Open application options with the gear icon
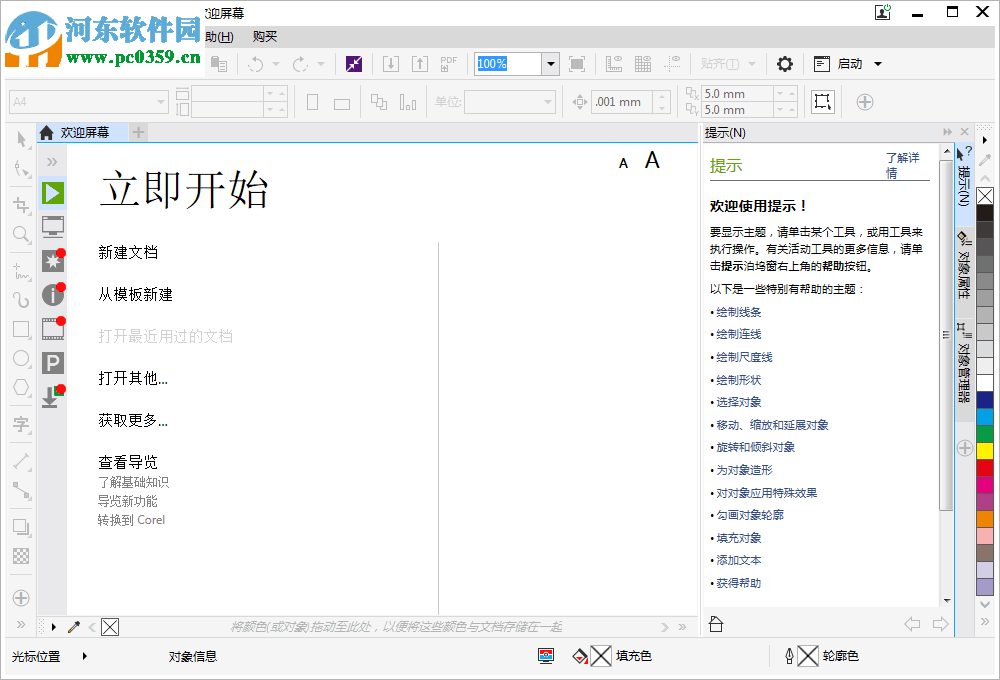This screenshot has width=1000, height=680. click(x=785, y=63)
